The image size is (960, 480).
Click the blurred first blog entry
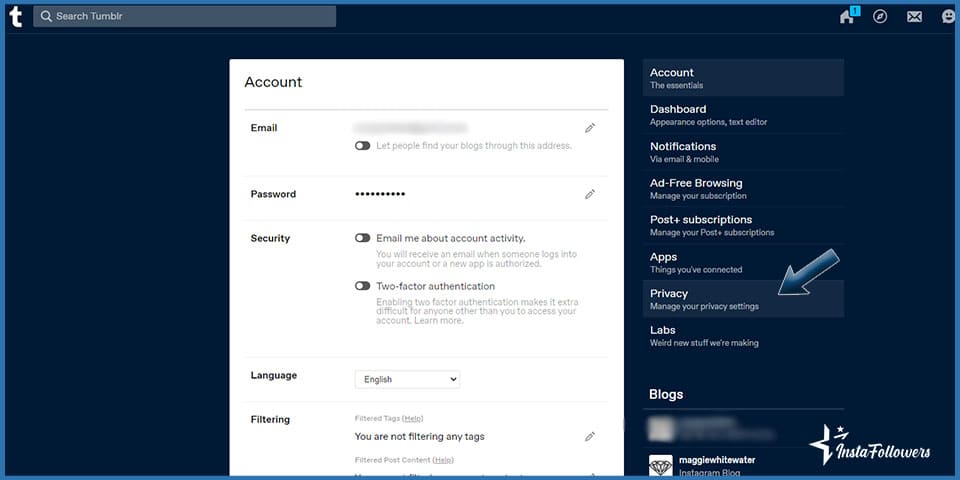coord(745,429)
